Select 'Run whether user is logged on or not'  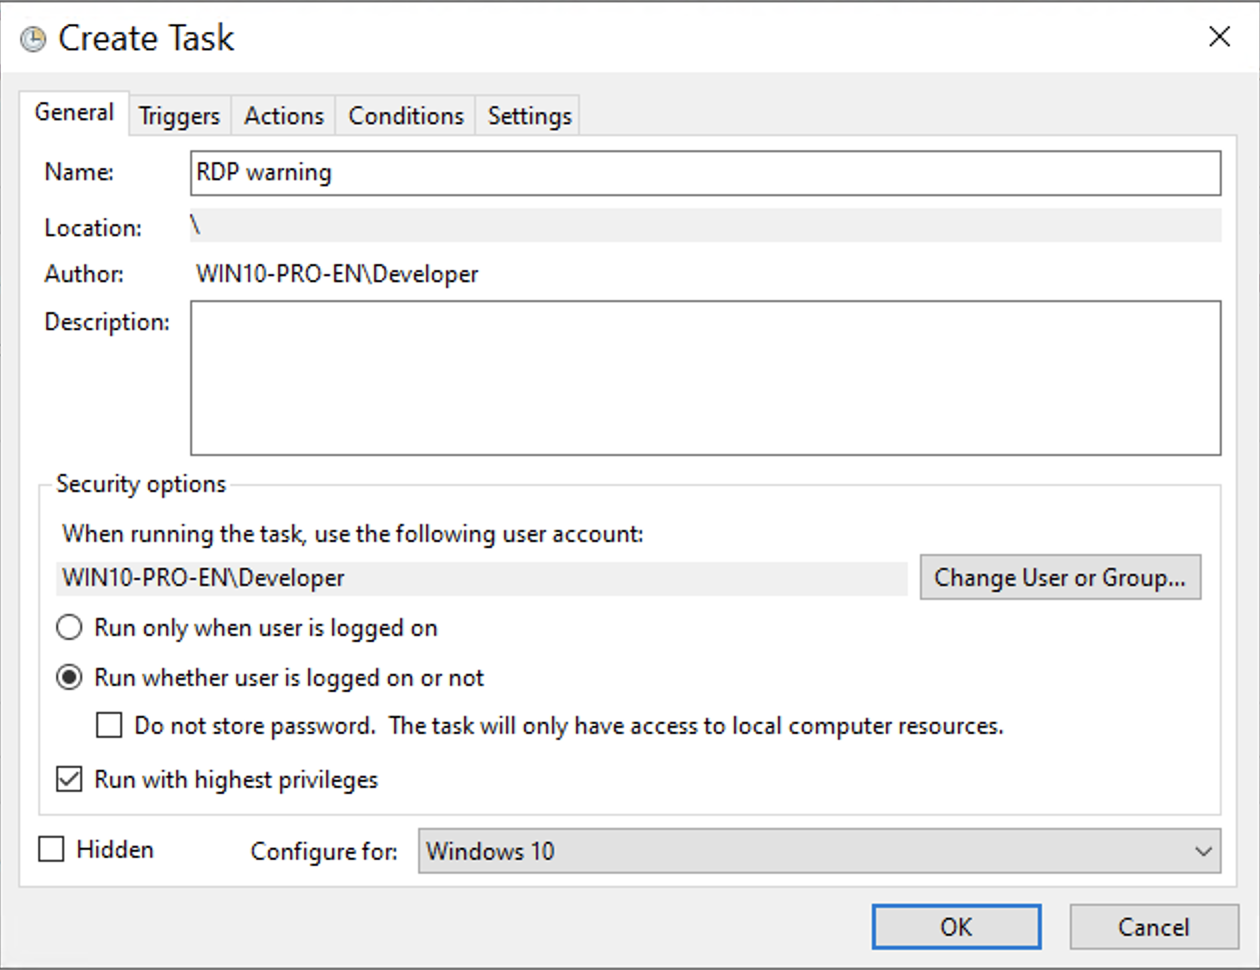[x=69, y=677]
